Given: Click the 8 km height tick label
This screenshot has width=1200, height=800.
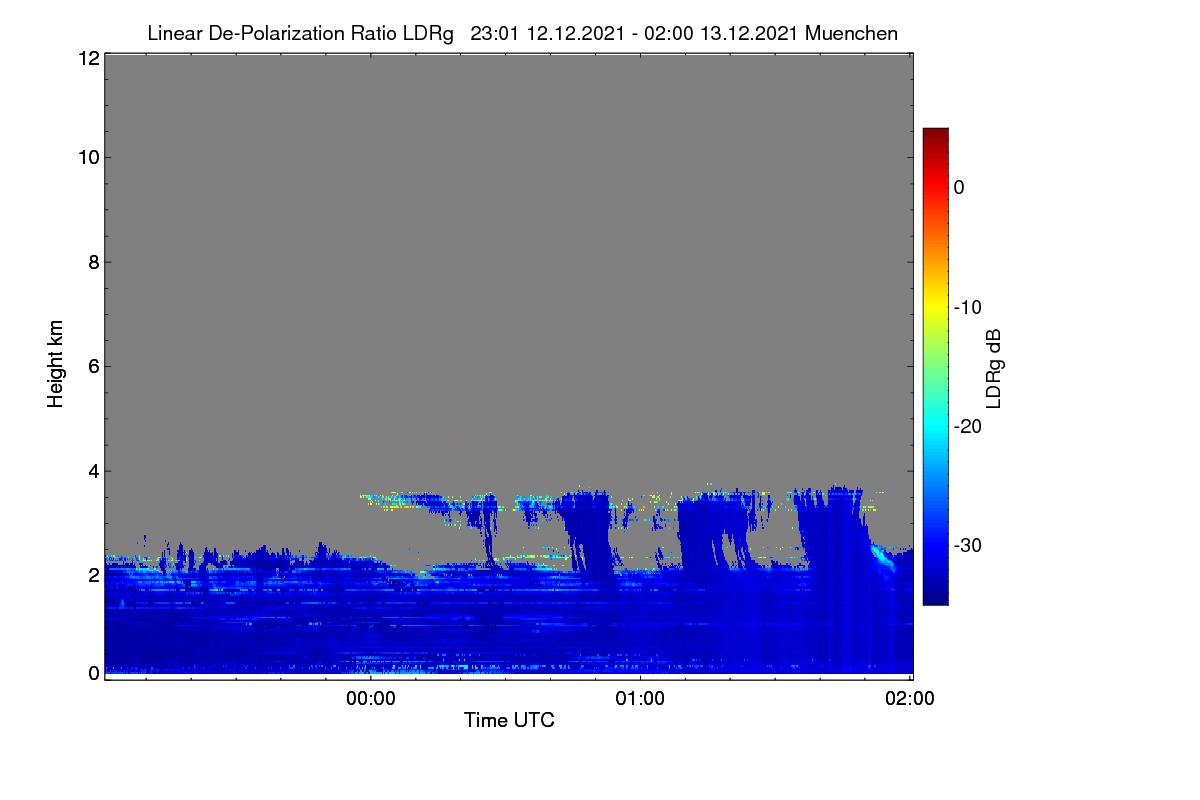Looking at the screenshot, I should [93, 263].
